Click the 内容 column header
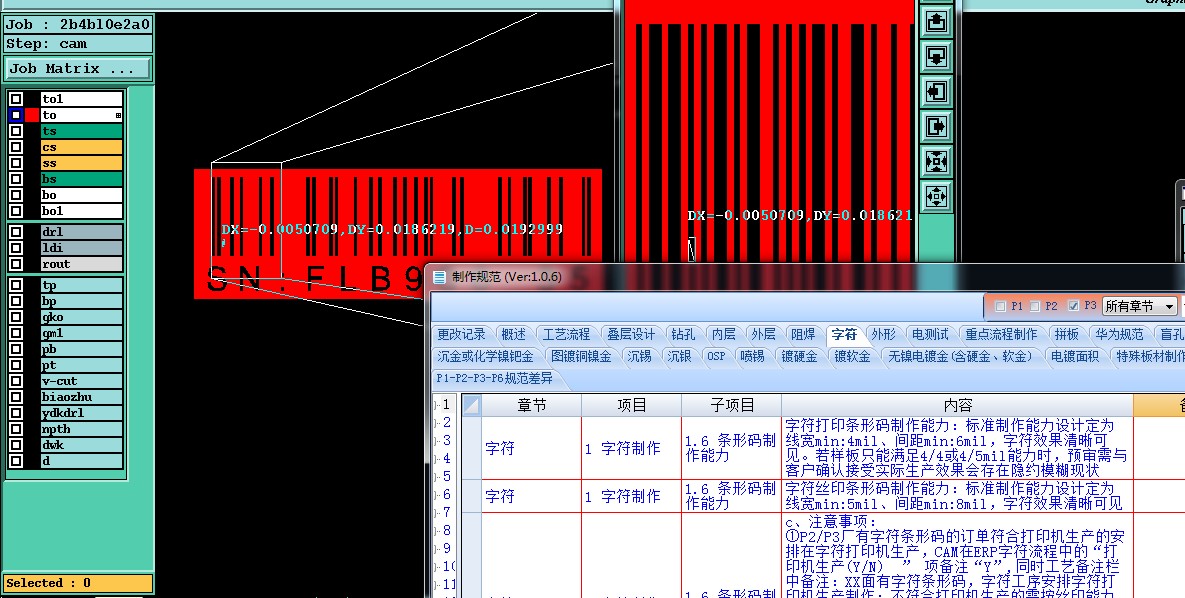Viewport: 1185px width, 598px height. pos(958,406)
